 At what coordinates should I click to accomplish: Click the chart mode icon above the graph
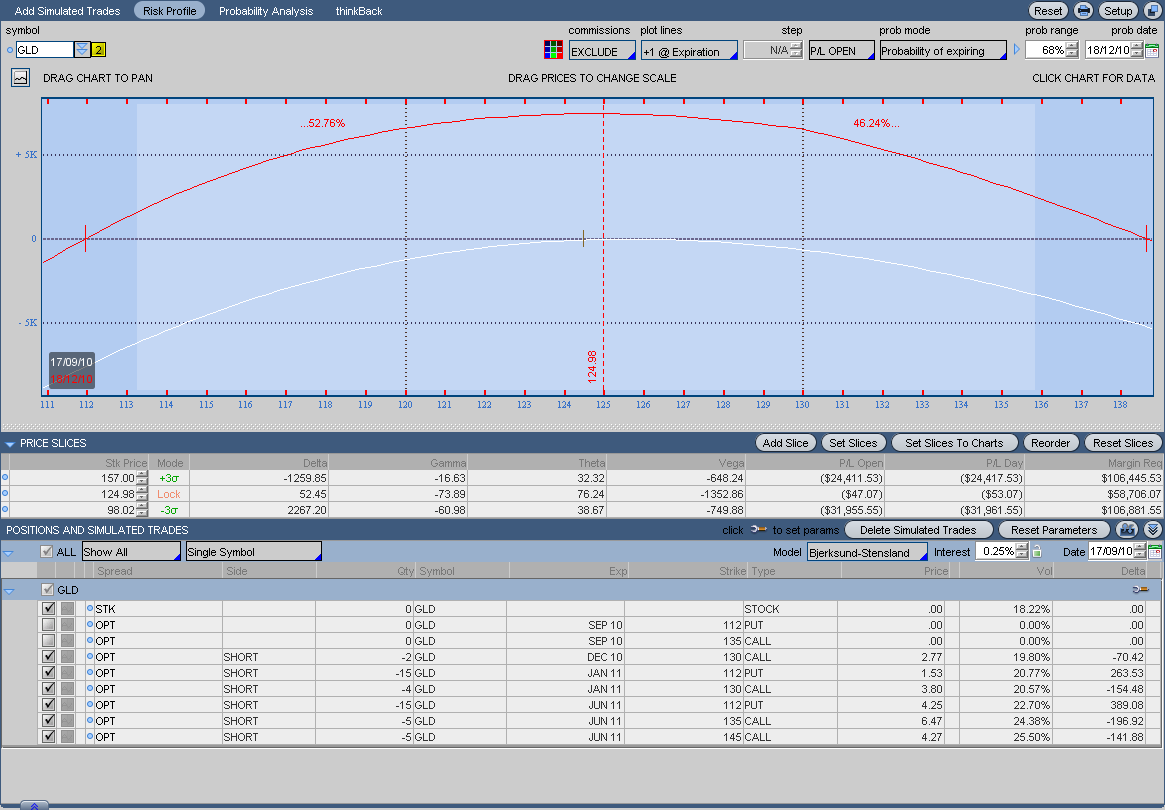click(20, 77)
